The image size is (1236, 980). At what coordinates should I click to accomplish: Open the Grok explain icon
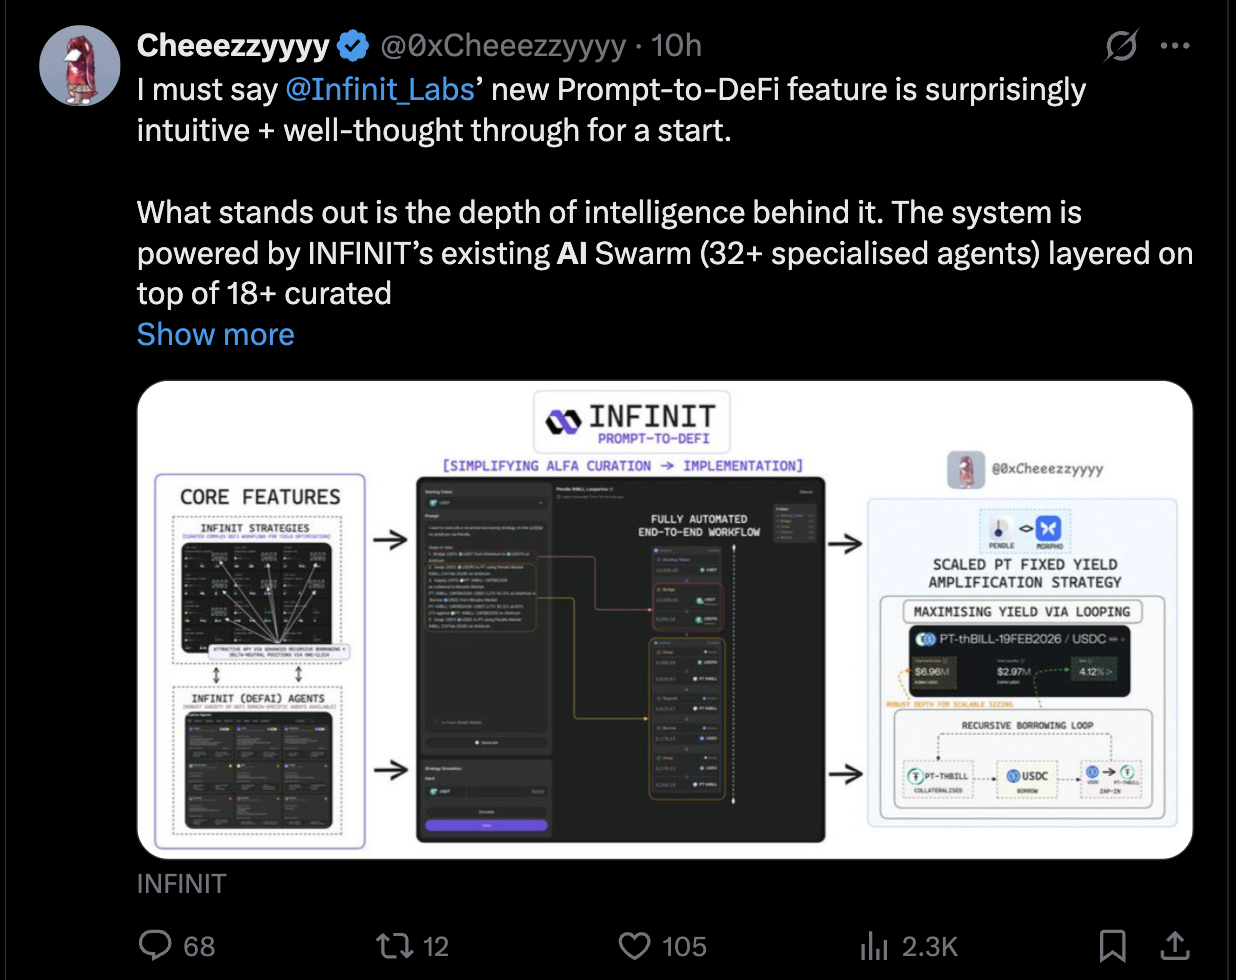pyautogui.click(x=1122, y=46)
